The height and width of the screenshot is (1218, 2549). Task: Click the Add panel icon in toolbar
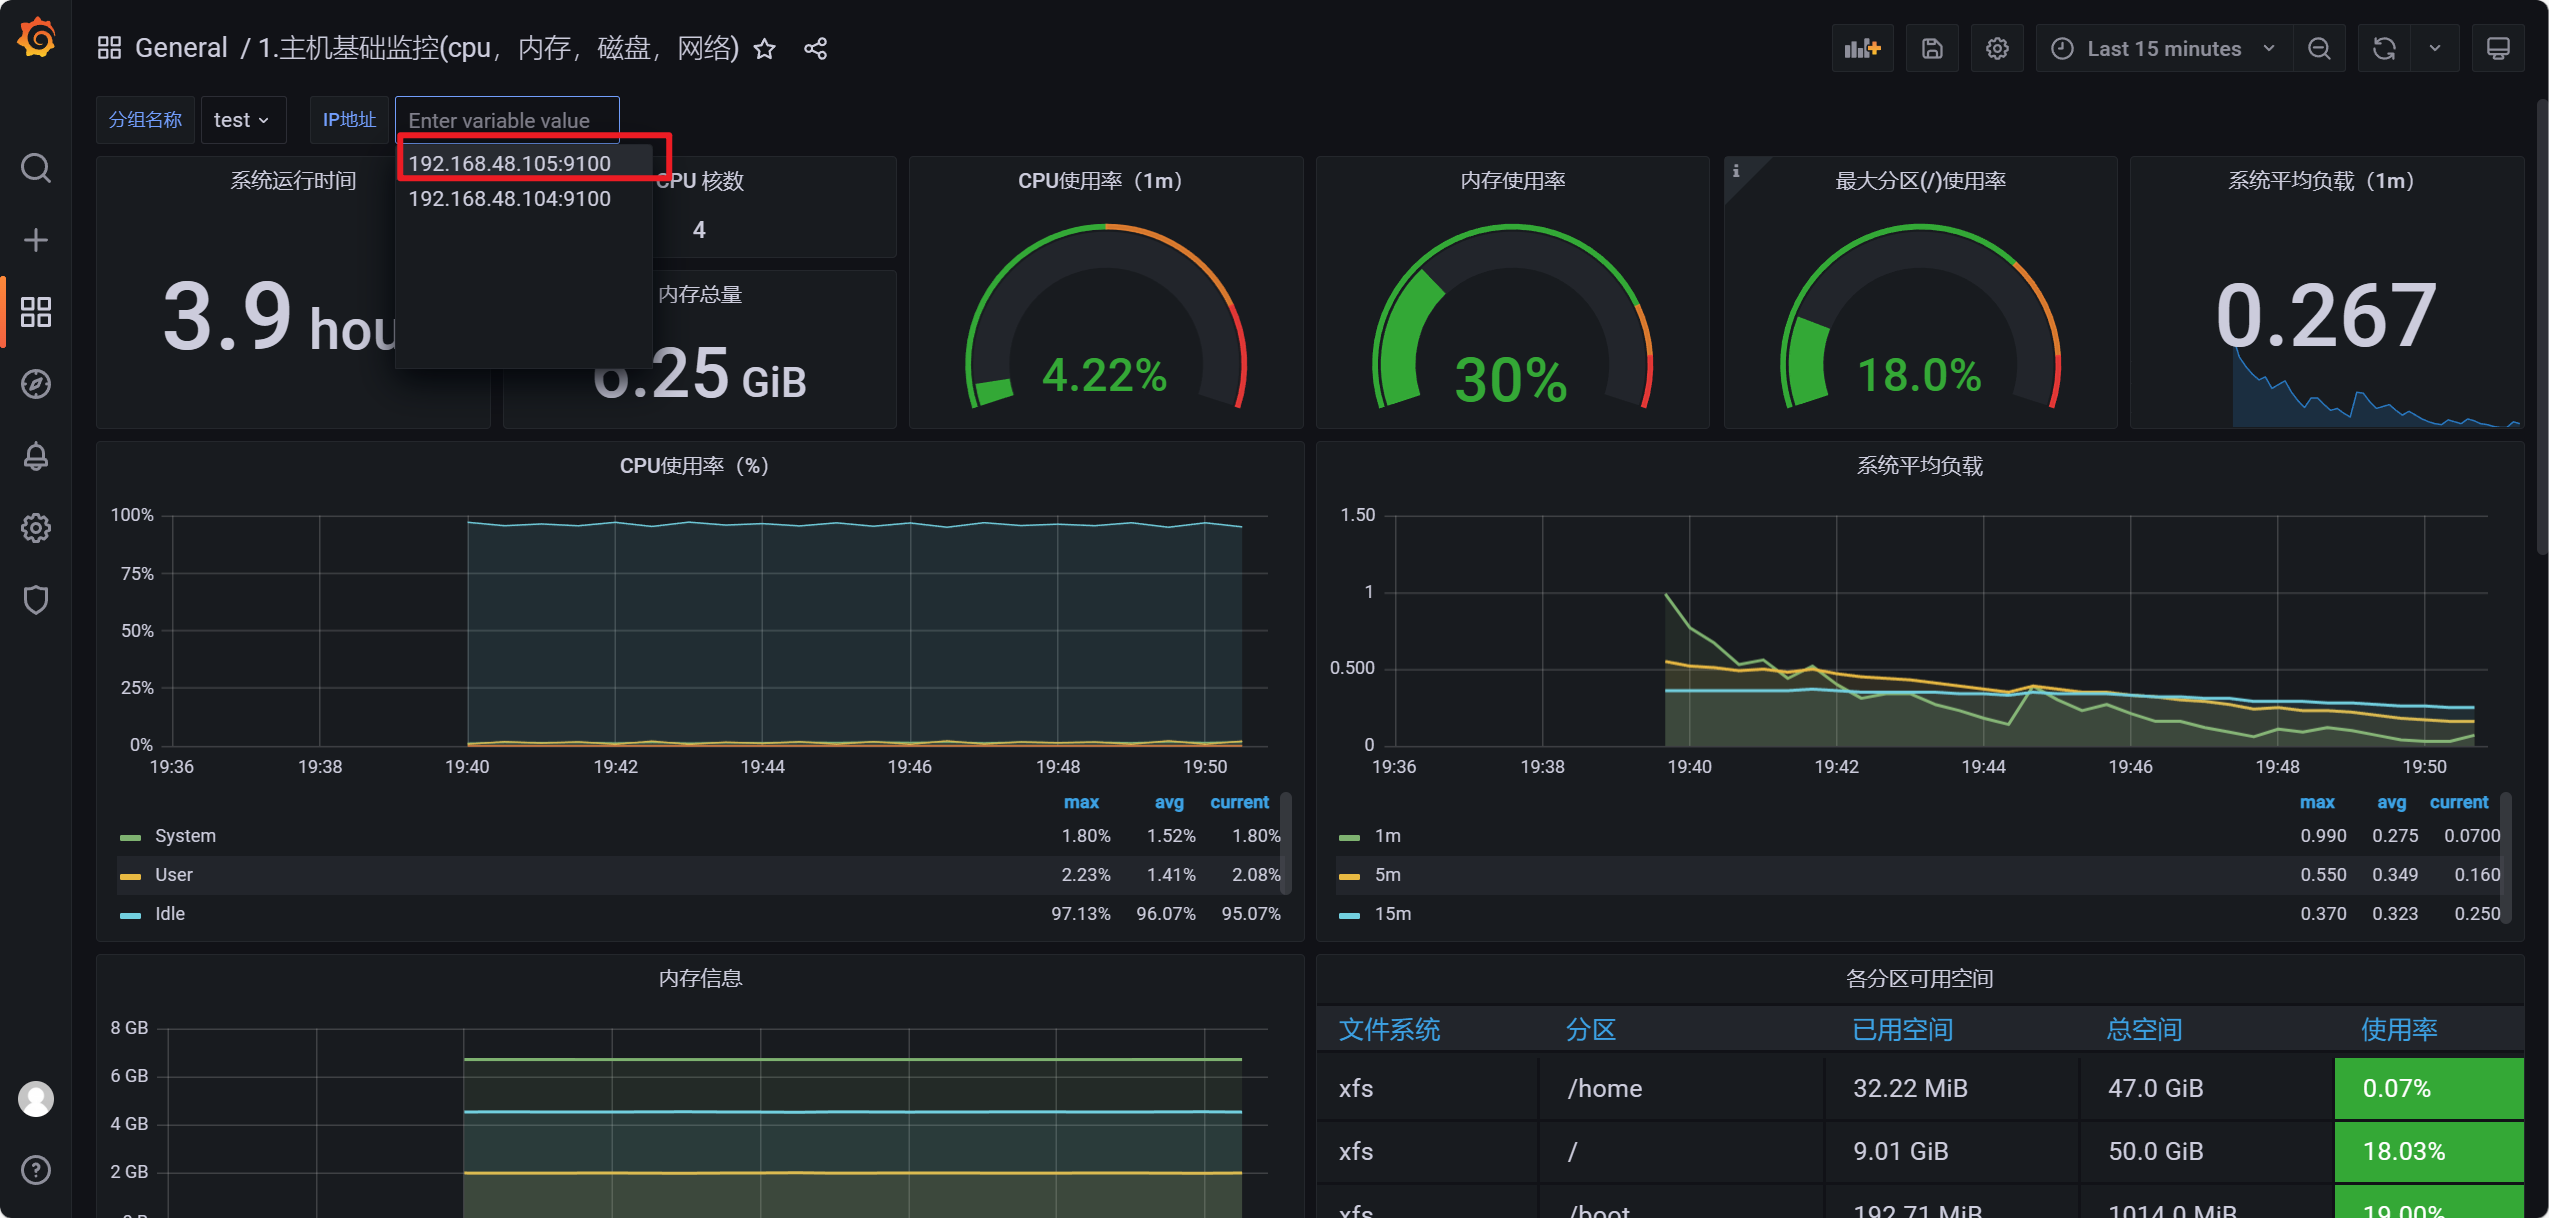tap(1862, 48)
